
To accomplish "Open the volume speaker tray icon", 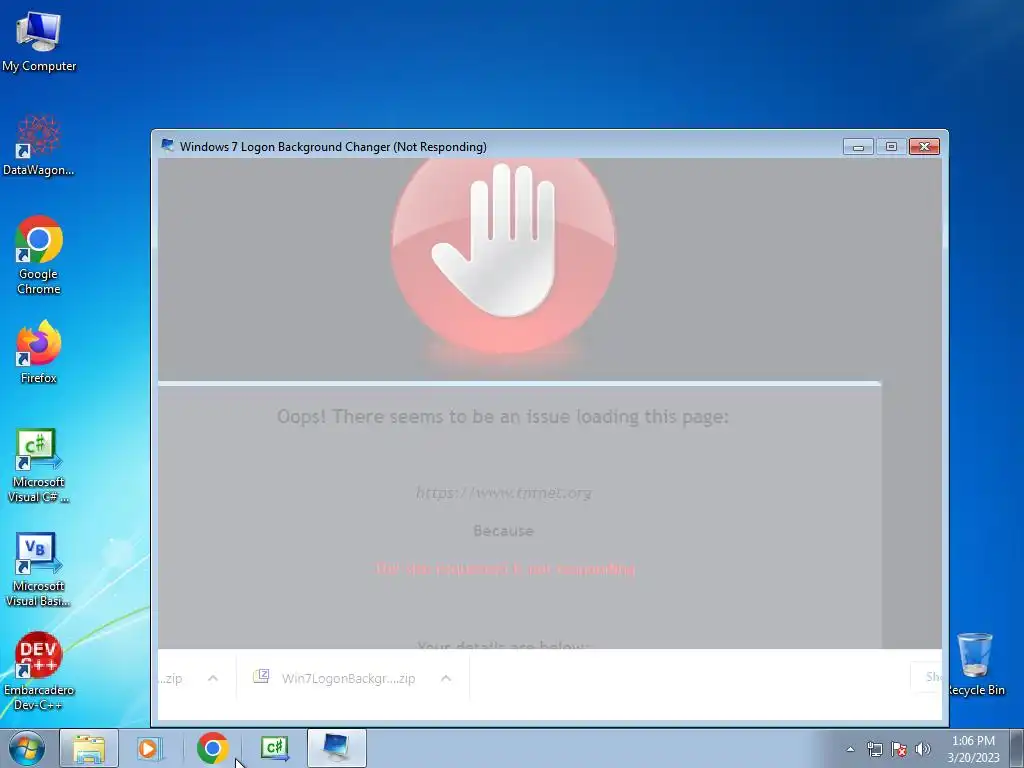I will [x=923, y=749].
